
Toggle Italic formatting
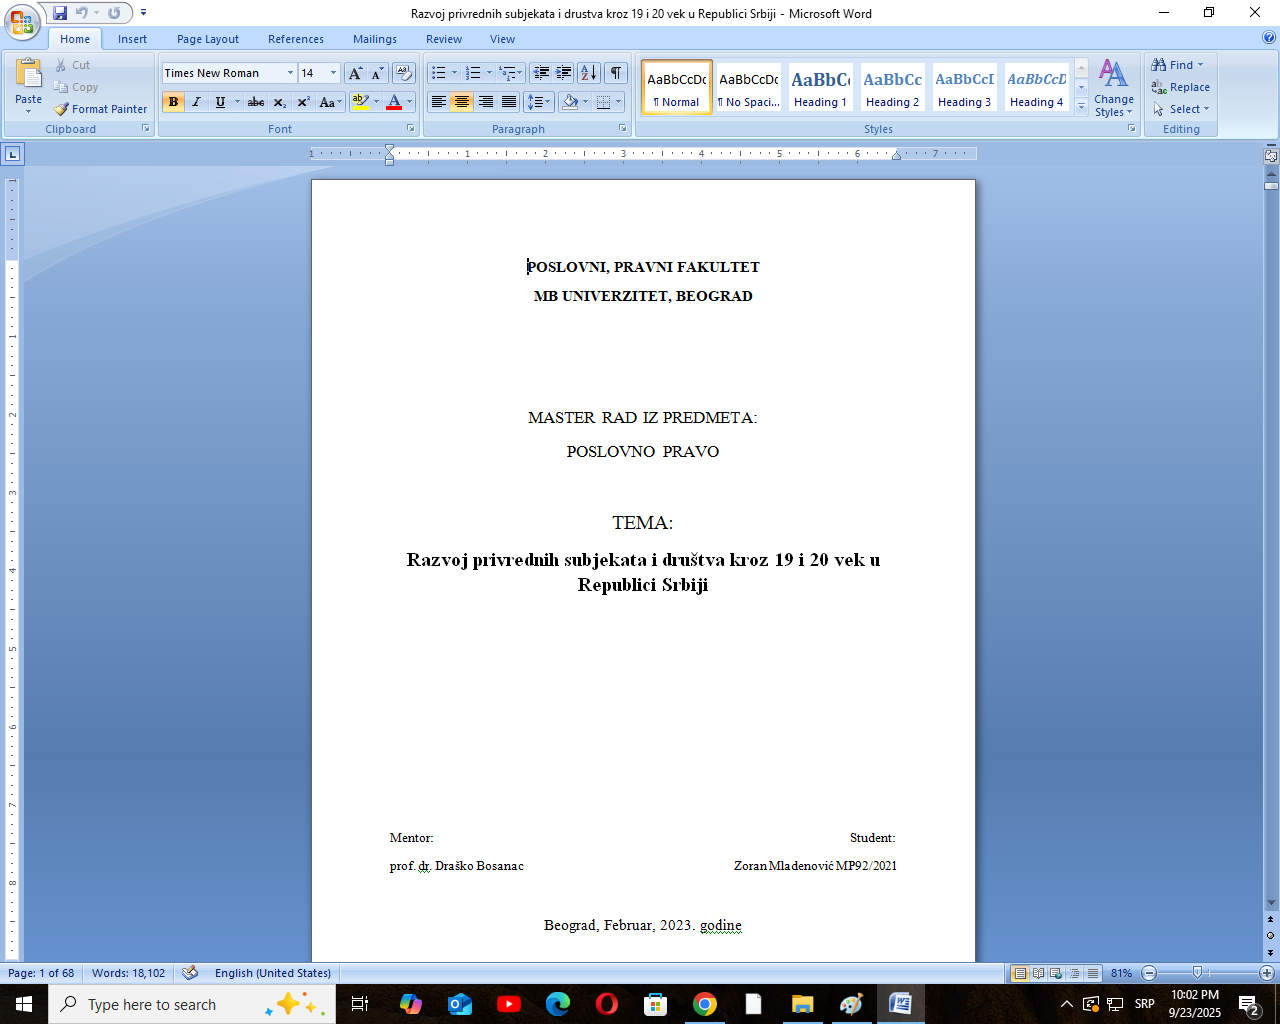click(196, 102)
